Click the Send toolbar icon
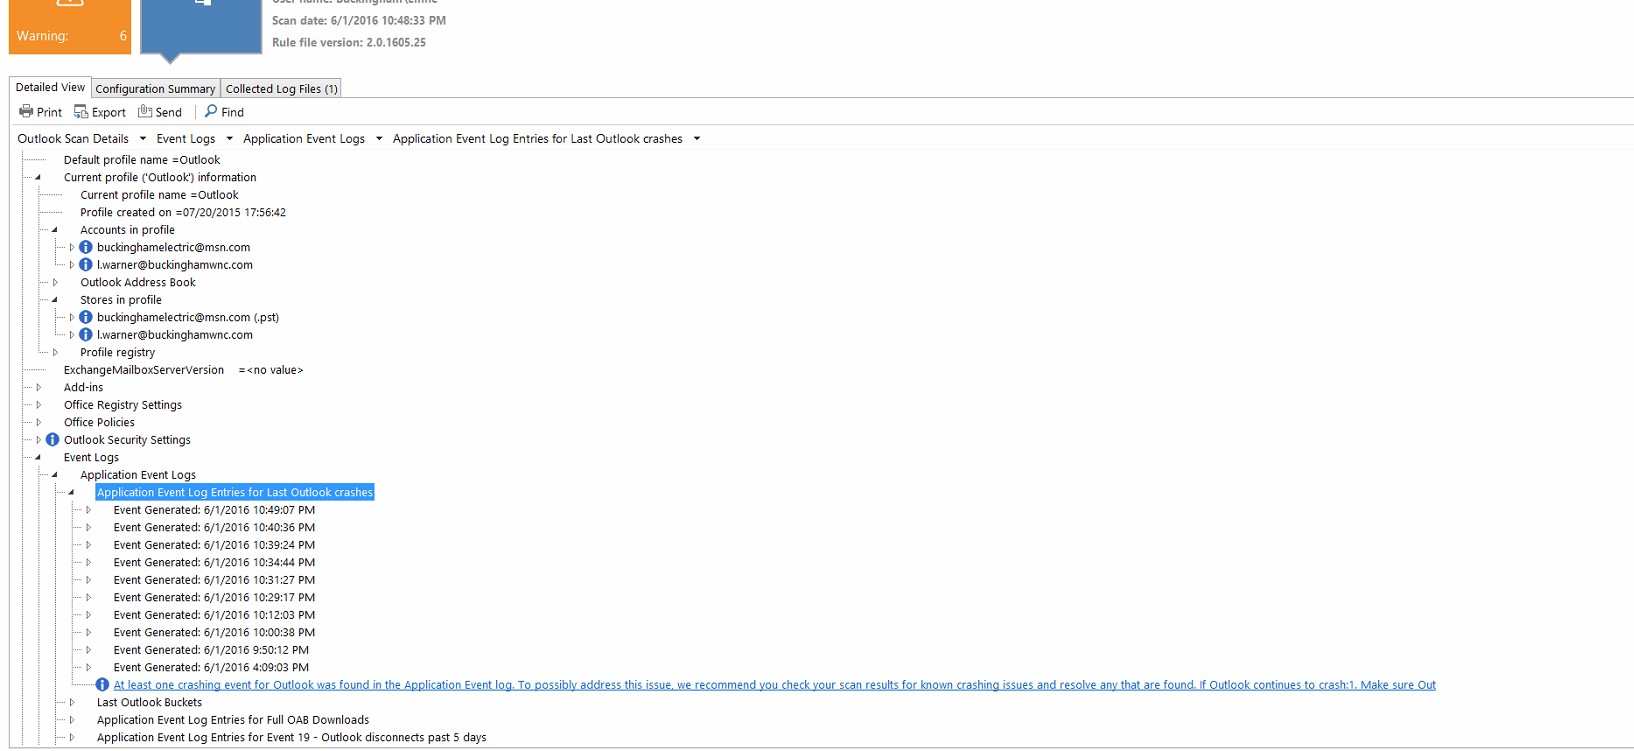 point(145,112)
